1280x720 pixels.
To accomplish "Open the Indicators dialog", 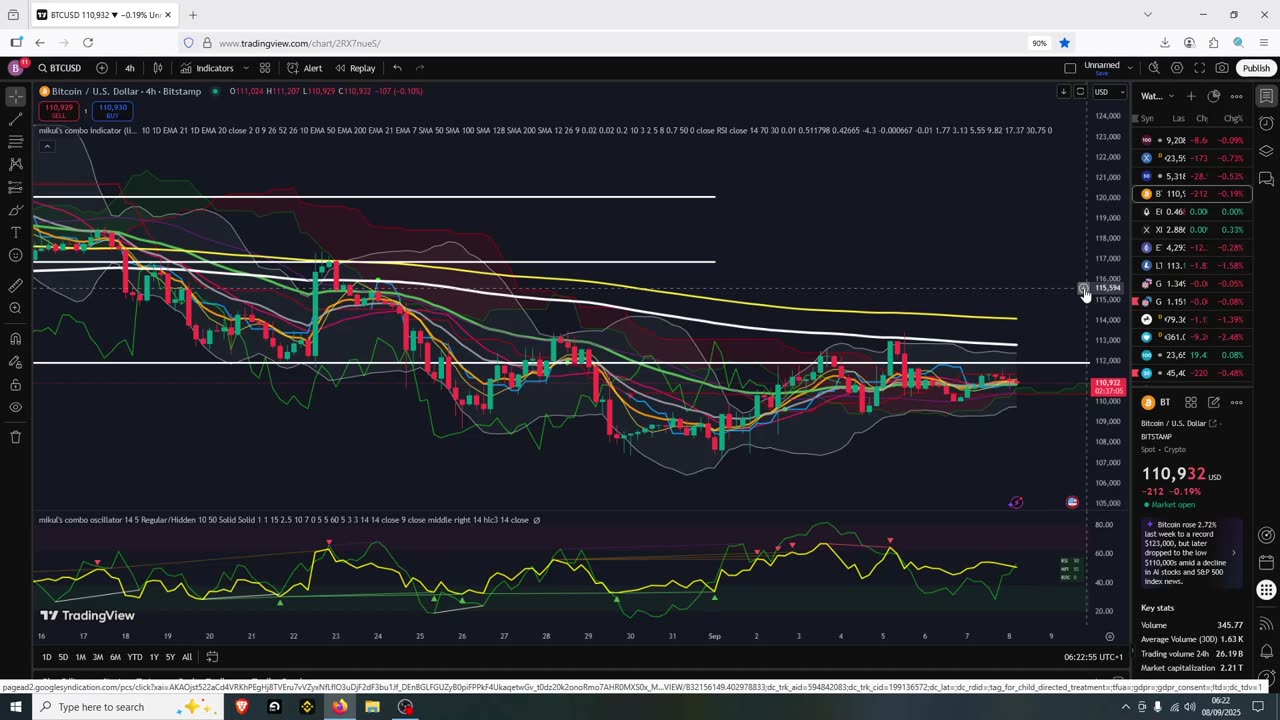I will 207,68.
